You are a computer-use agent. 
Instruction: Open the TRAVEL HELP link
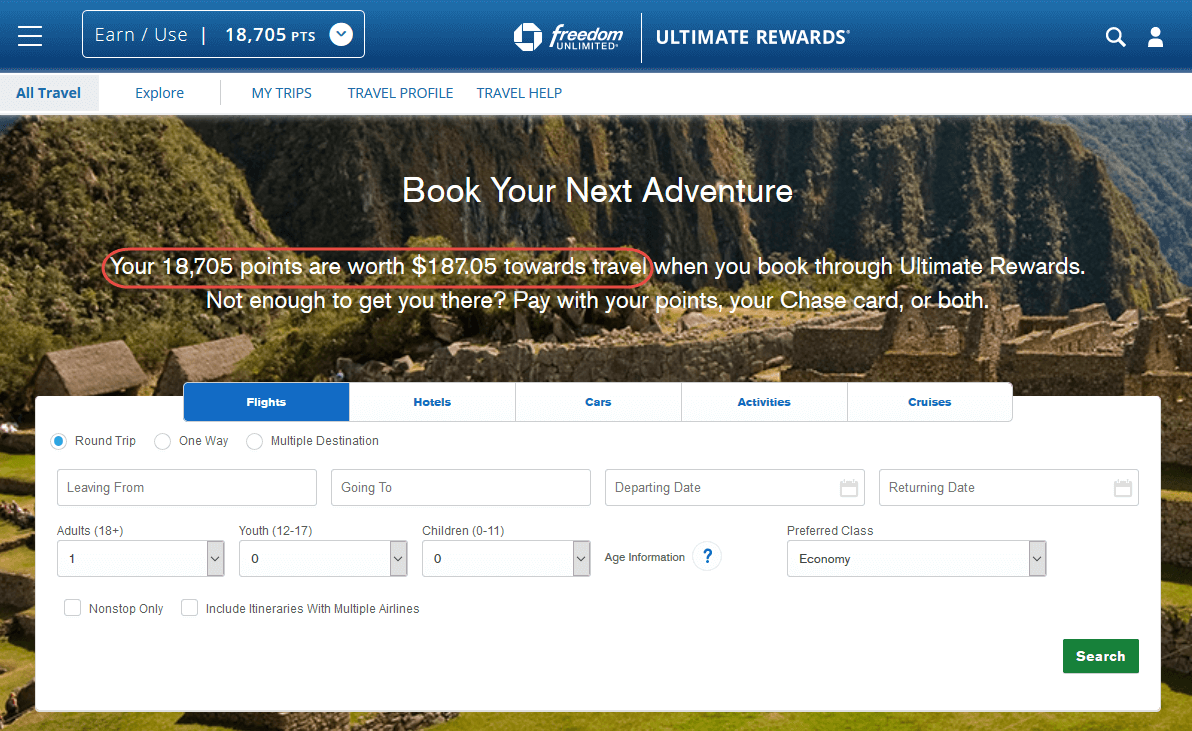point(519,93)
